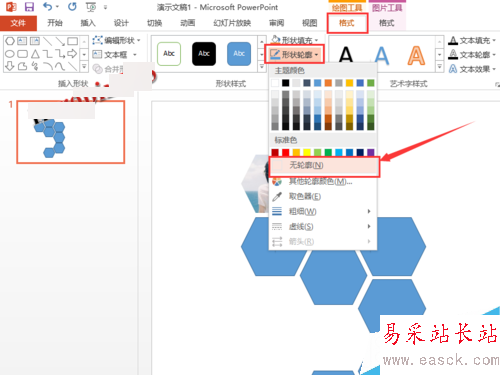Select the 格式 tab under 绘图工具

[x=347, y=23]
